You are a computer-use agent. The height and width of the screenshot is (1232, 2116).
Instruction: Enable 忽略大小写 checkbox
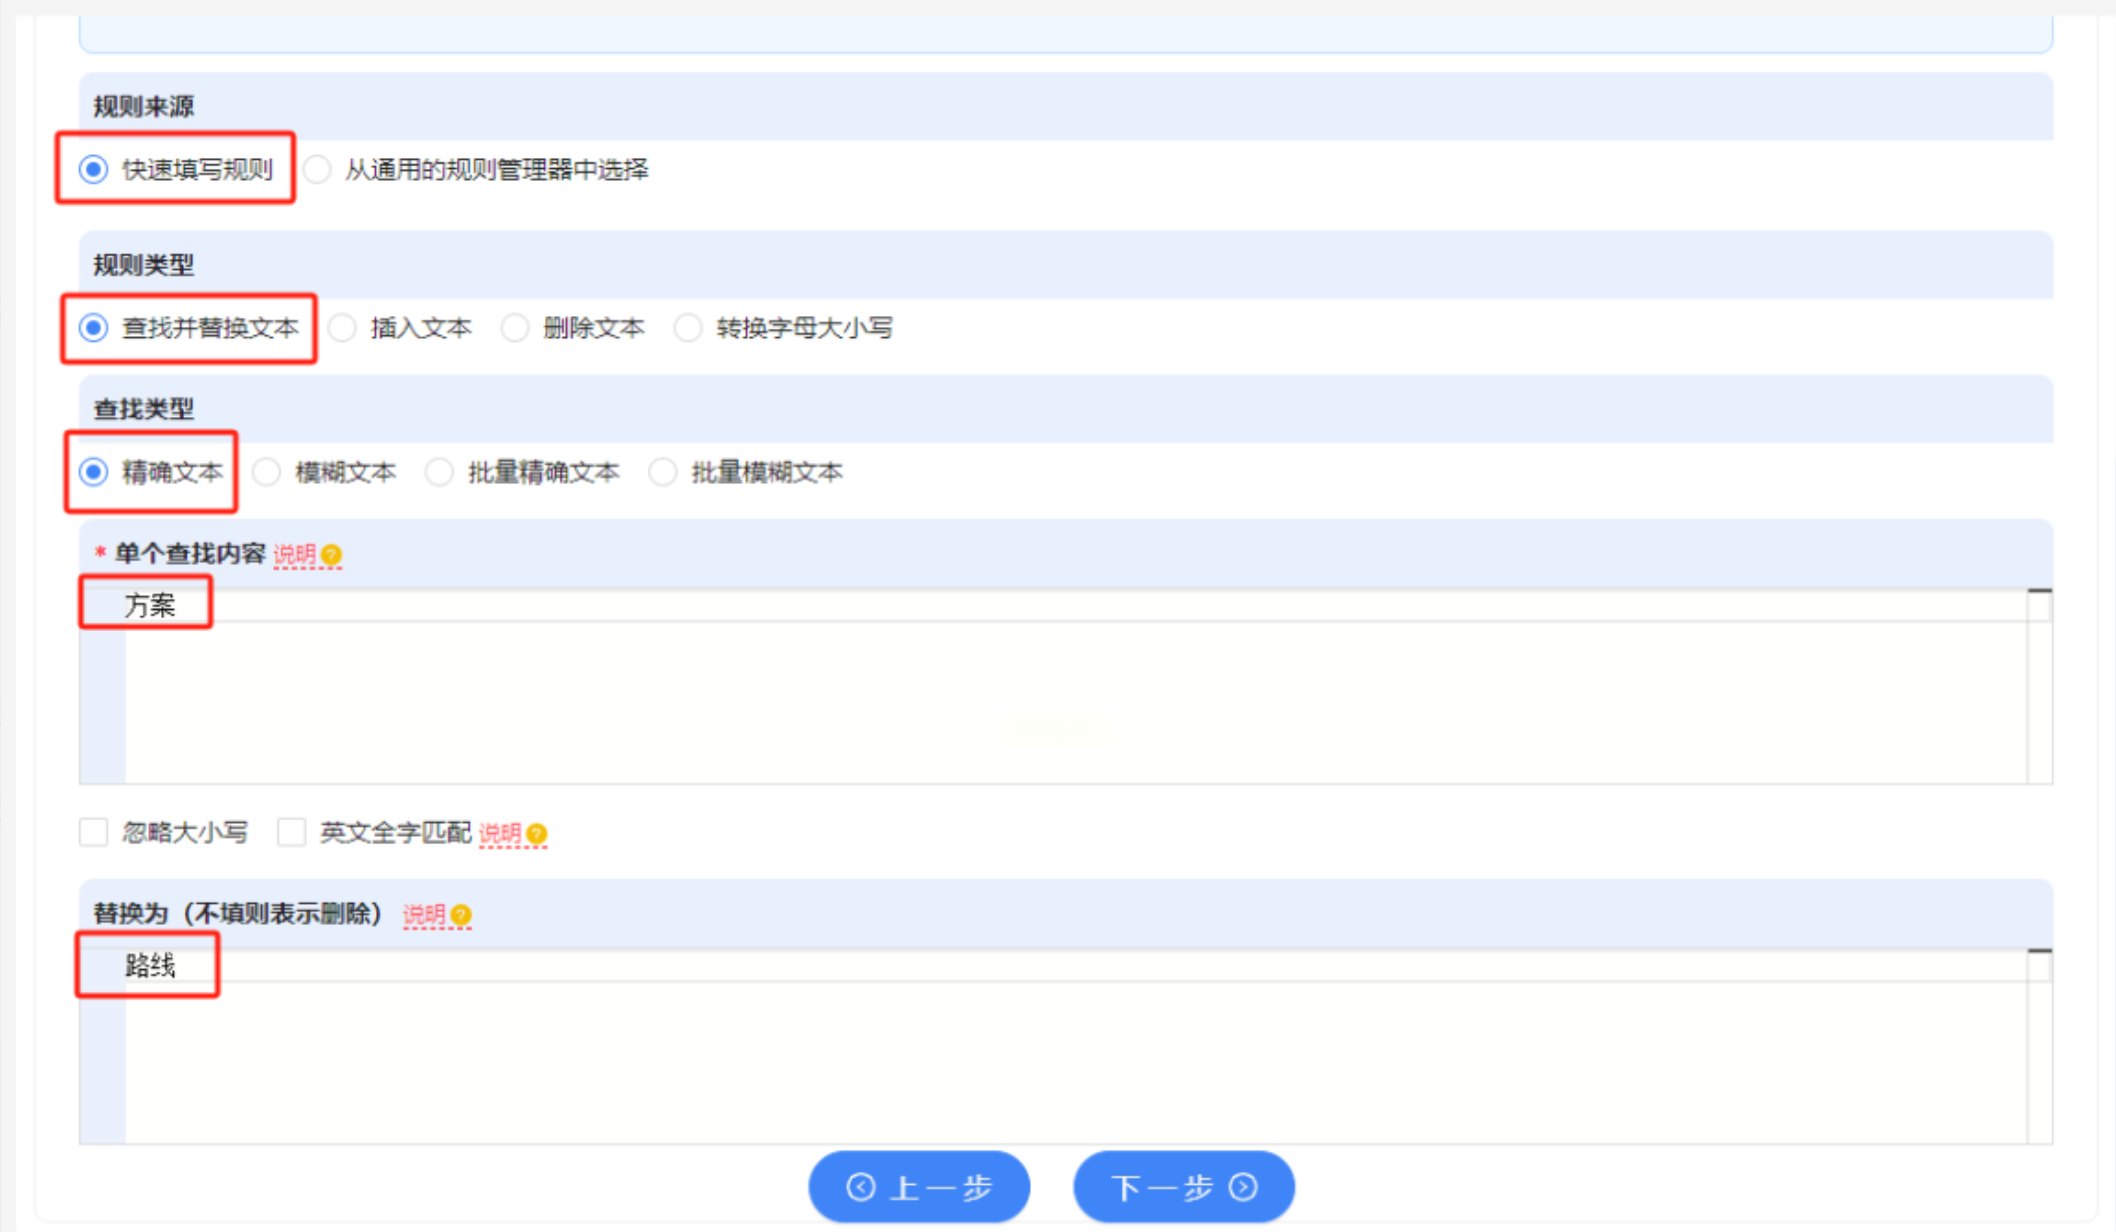pos(94,832)
